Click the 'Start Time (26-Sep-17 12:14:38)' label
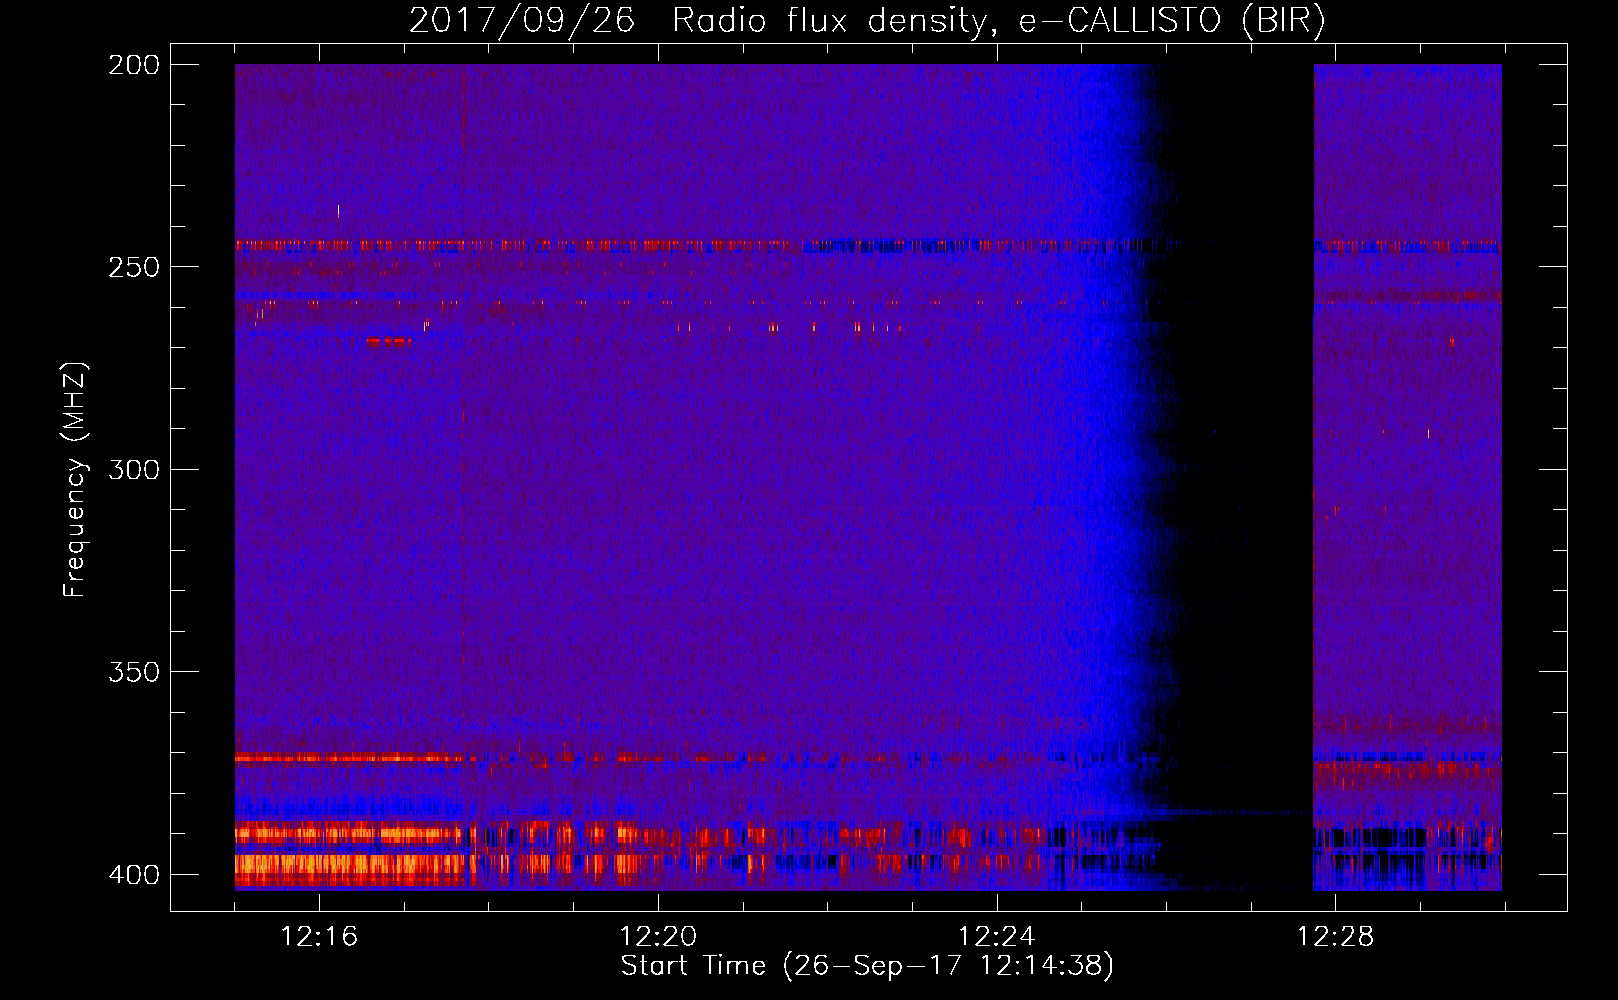This screenshot has width=1618, height=1000. tap(867, 966)
